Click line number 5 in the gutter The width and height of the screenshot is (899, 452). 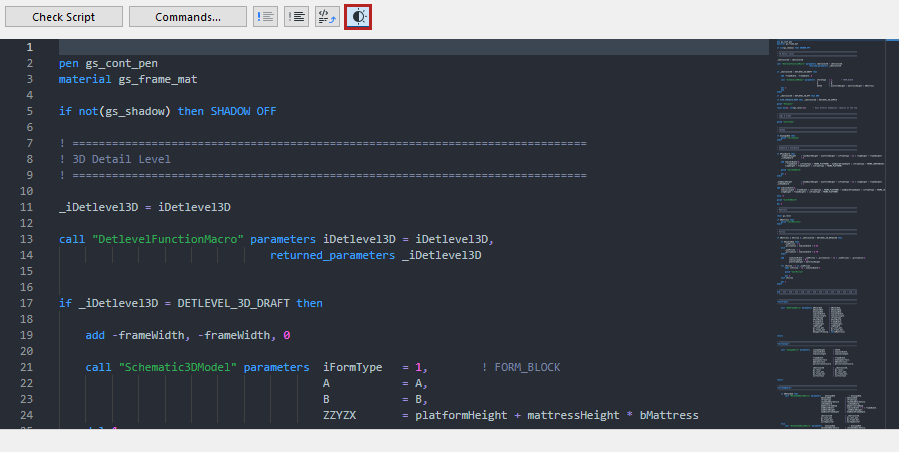pos(30,111)
